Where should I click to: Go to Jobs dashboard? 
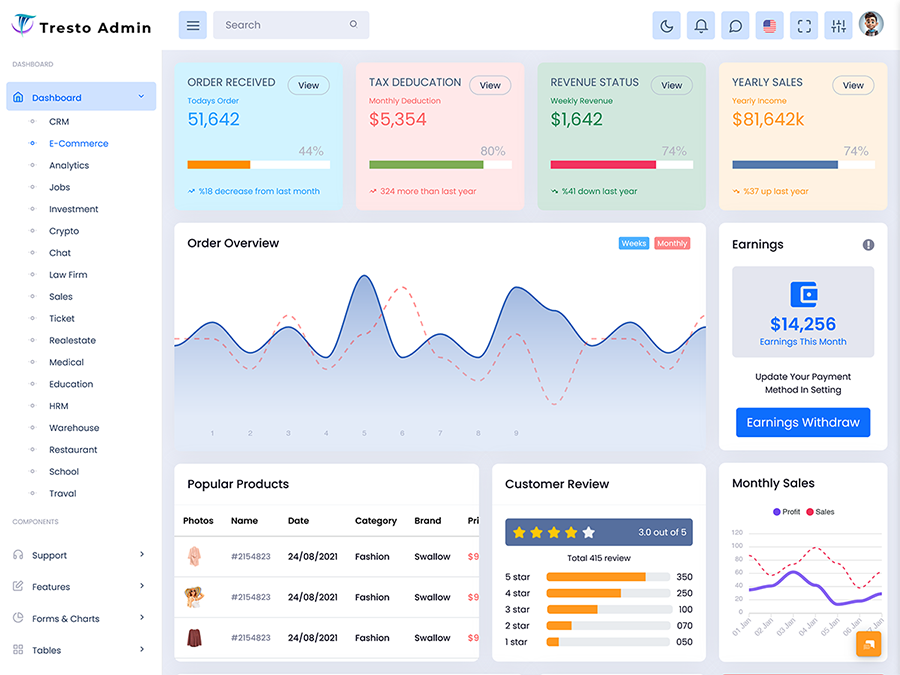(x=60, y=187)
